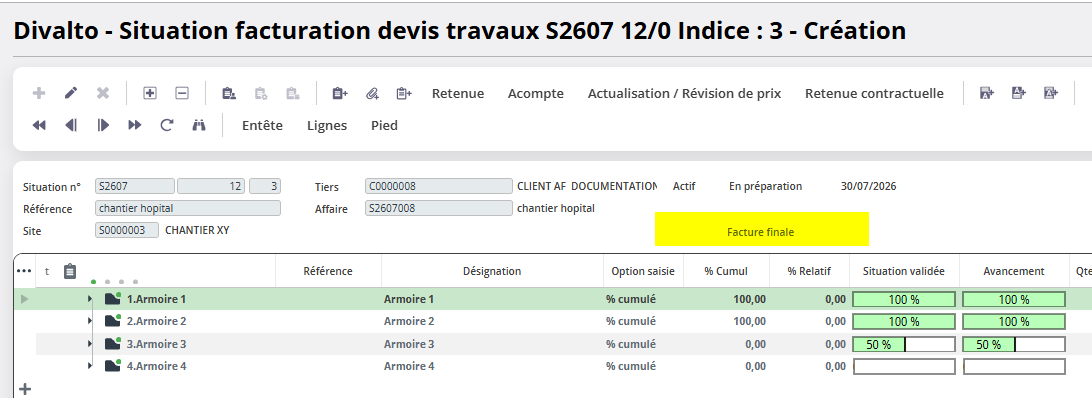Click the Situation validée column header
Screen dimensions: 1092x398
pyautogui.click(x=904, y=271)
